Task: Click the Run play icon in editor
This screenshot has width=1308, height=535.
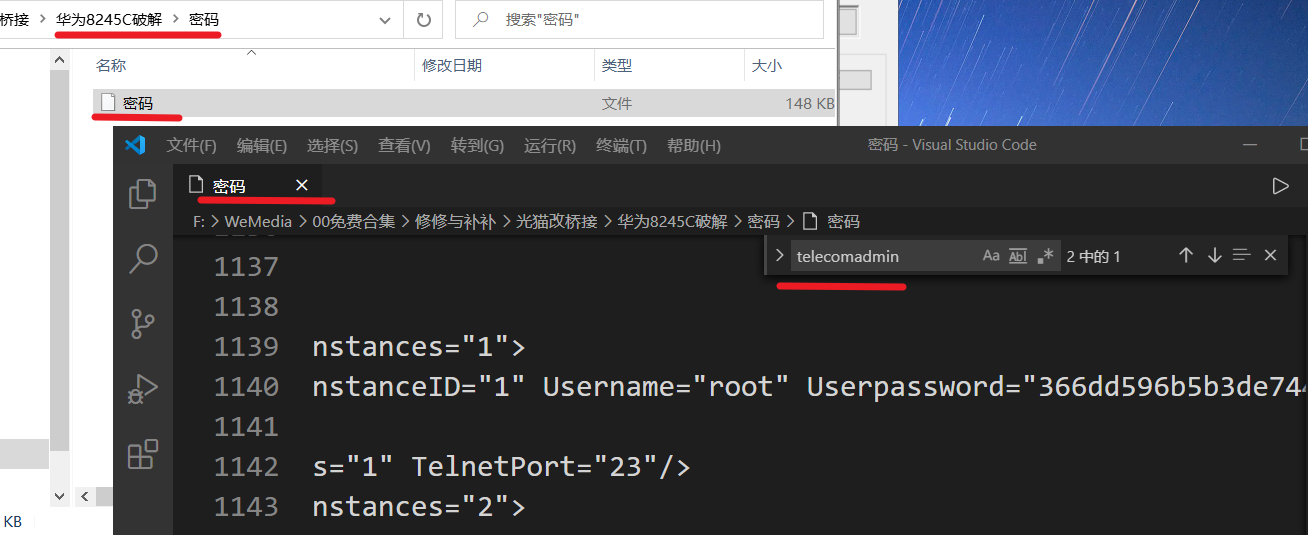Action: click(x=1279, y=186)
